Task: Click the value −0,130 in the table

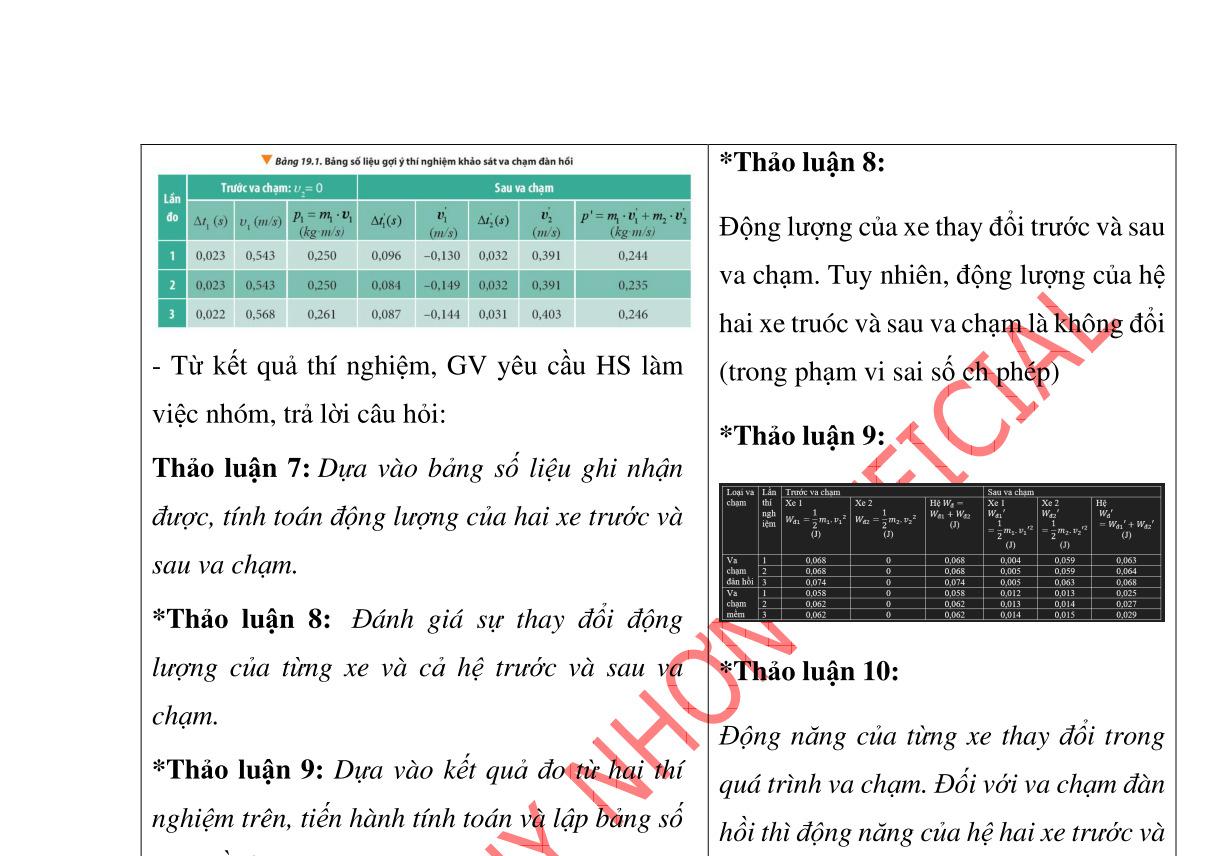Action: coord(441,256)
